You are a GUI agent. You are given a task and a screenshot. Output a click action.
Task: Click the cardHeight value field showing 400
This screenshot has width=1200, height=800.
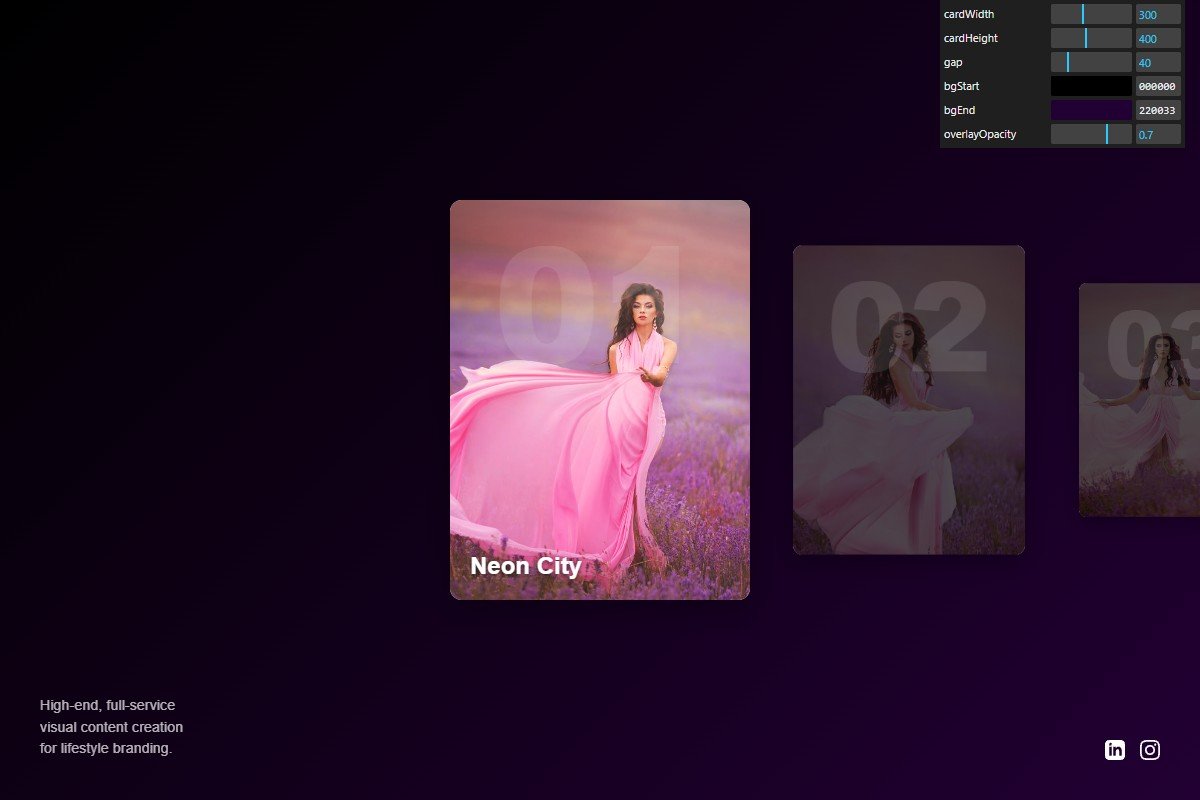pos(1157,38)
